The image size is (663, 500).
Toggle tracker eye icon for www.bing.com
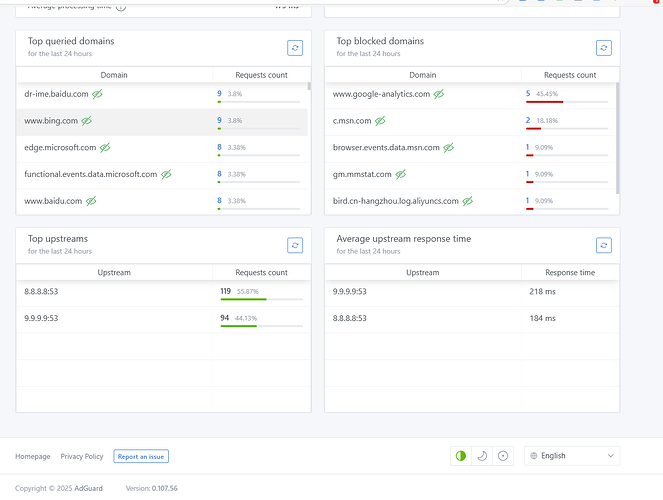[x=86, y=121]
